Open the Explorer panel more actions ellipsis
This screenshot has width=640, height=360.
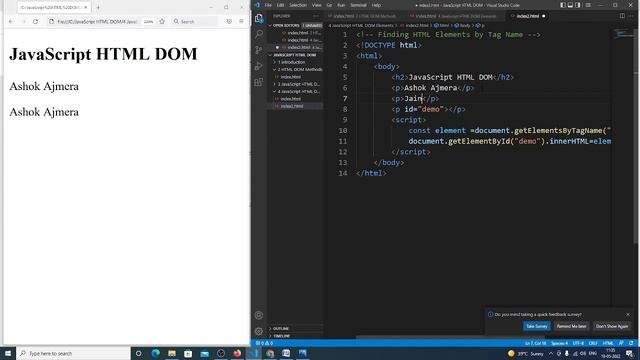[x=316, y=16]
